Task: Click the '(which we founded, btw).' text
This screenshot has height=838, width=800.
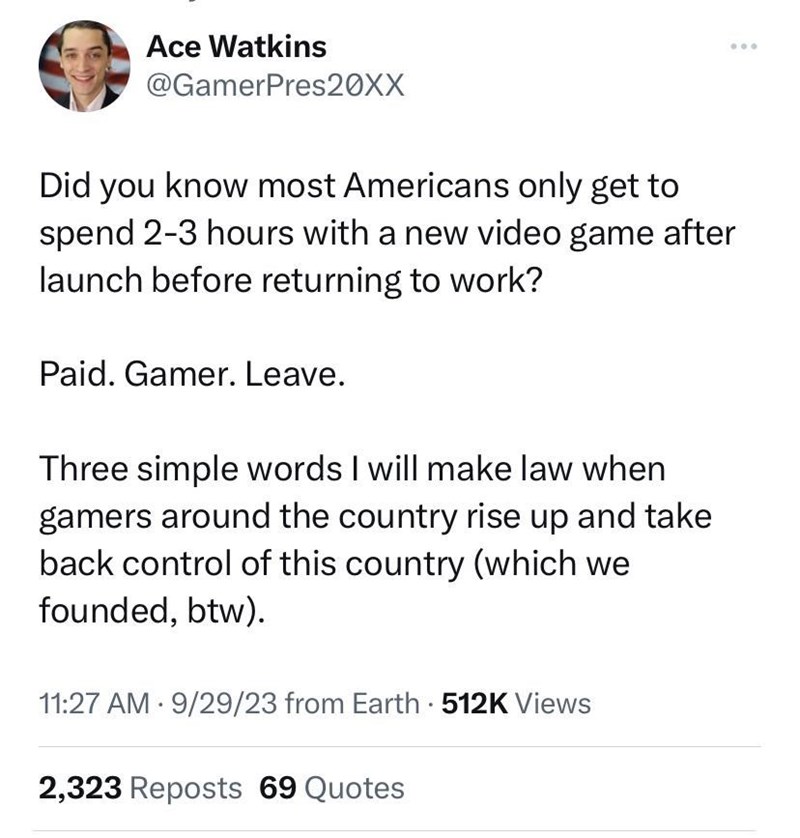Action: (x=335, y=587)
